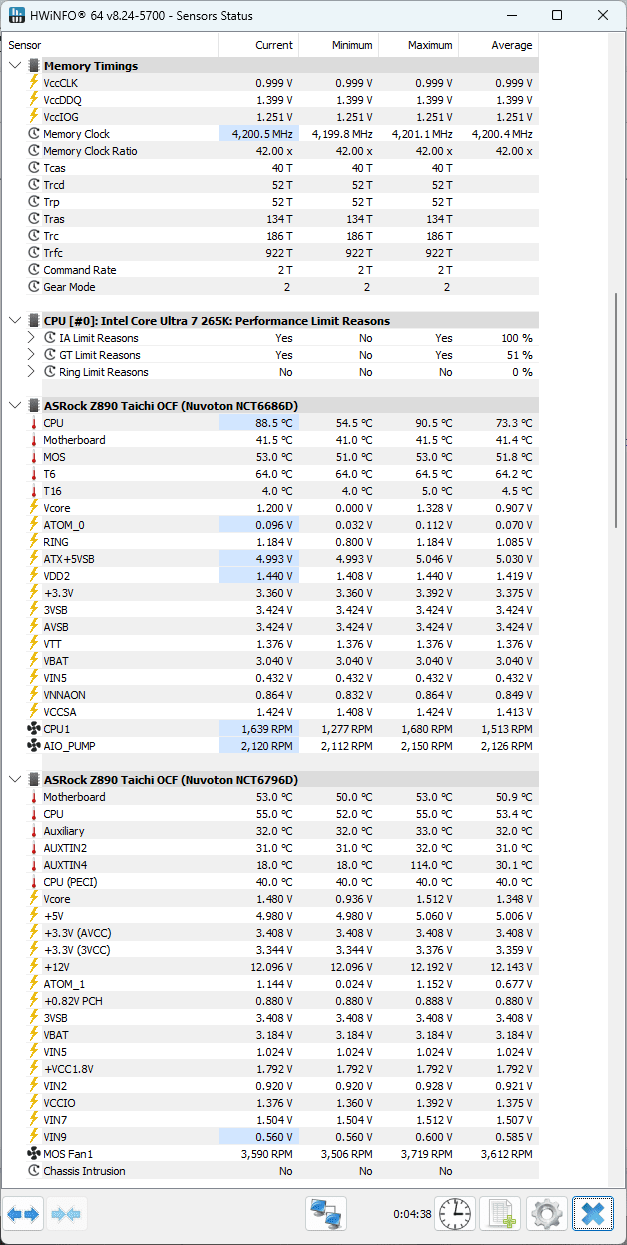The image size is (627, 1245).
Task: Select the VCCIO sensor row
Action: (270, 1103)
